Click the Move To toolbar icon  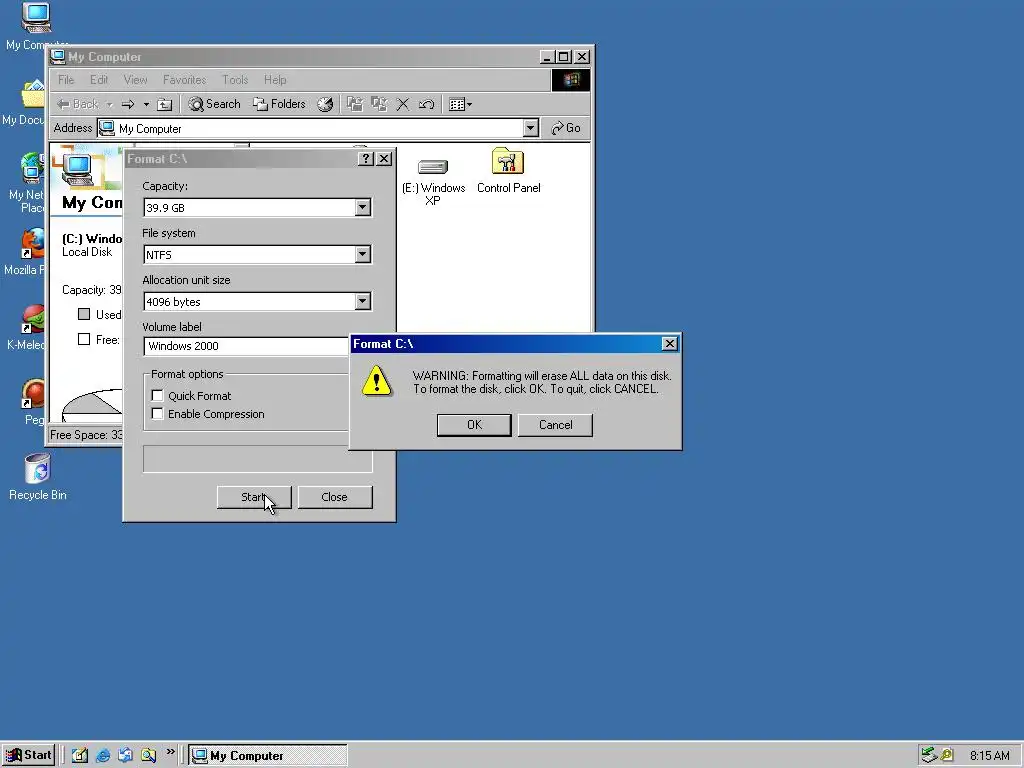tap(355, 104)
